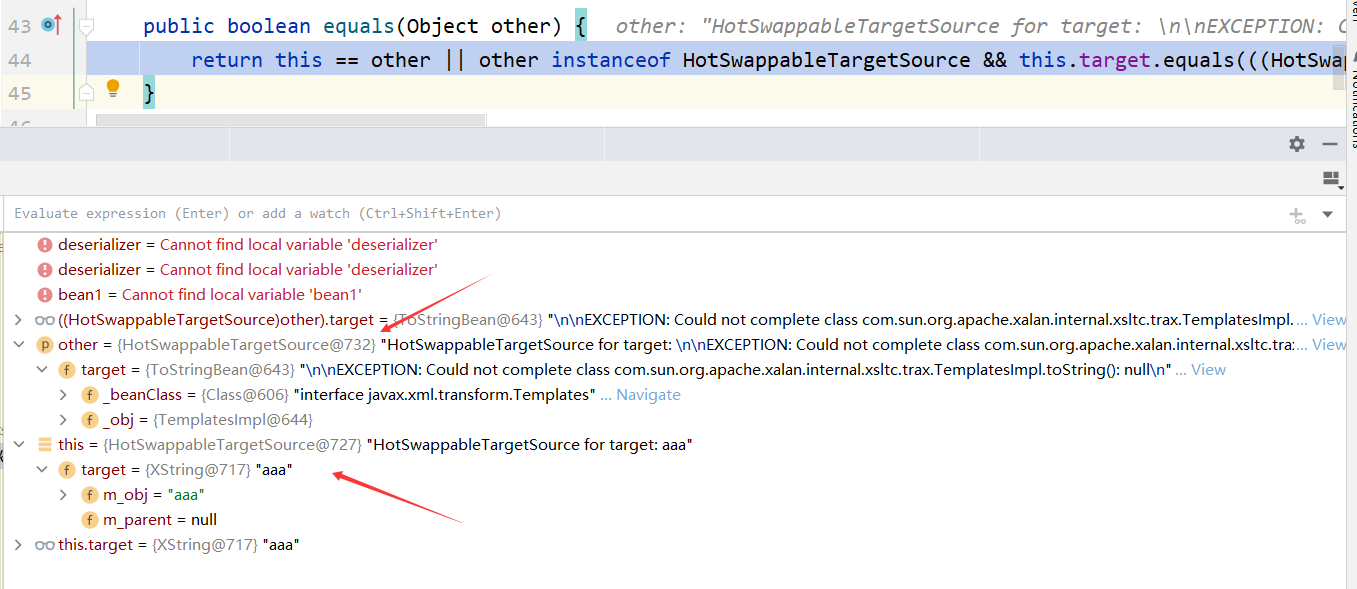This screenshot has height=589, width=1357.
Task: Click error icon of first deserializer watch
Action: point(44,245)
